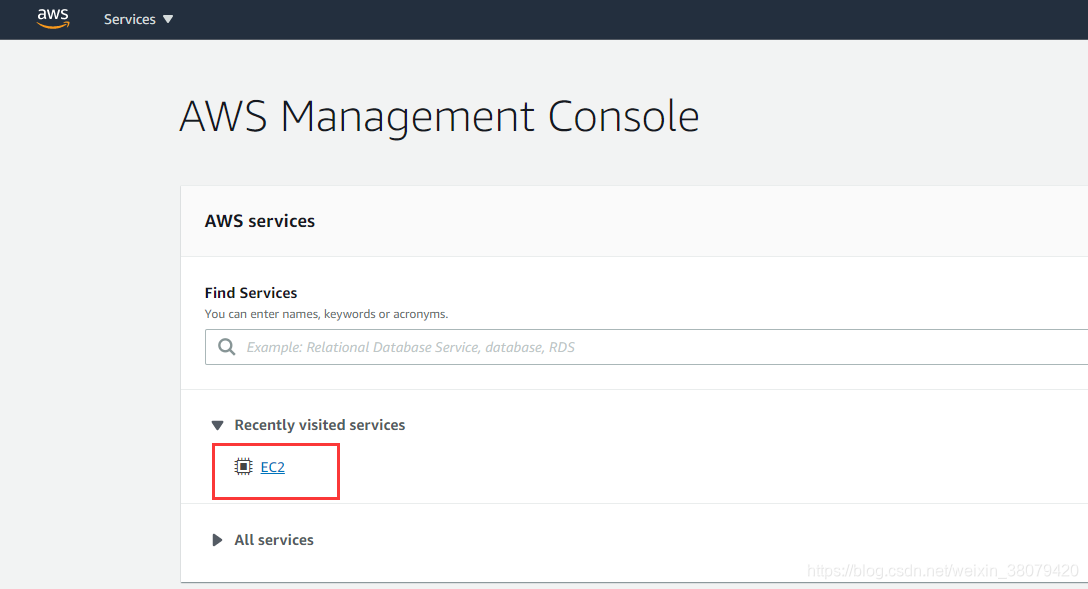Open the EC2 service link
This screenshot has height=589, width=1088.
pos(273,467)
